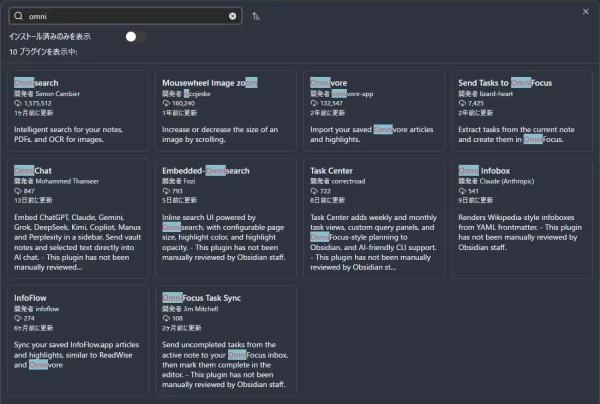Click download count 7,425
The height and width of the screenshot is (404, 600).
click(476, 103)
